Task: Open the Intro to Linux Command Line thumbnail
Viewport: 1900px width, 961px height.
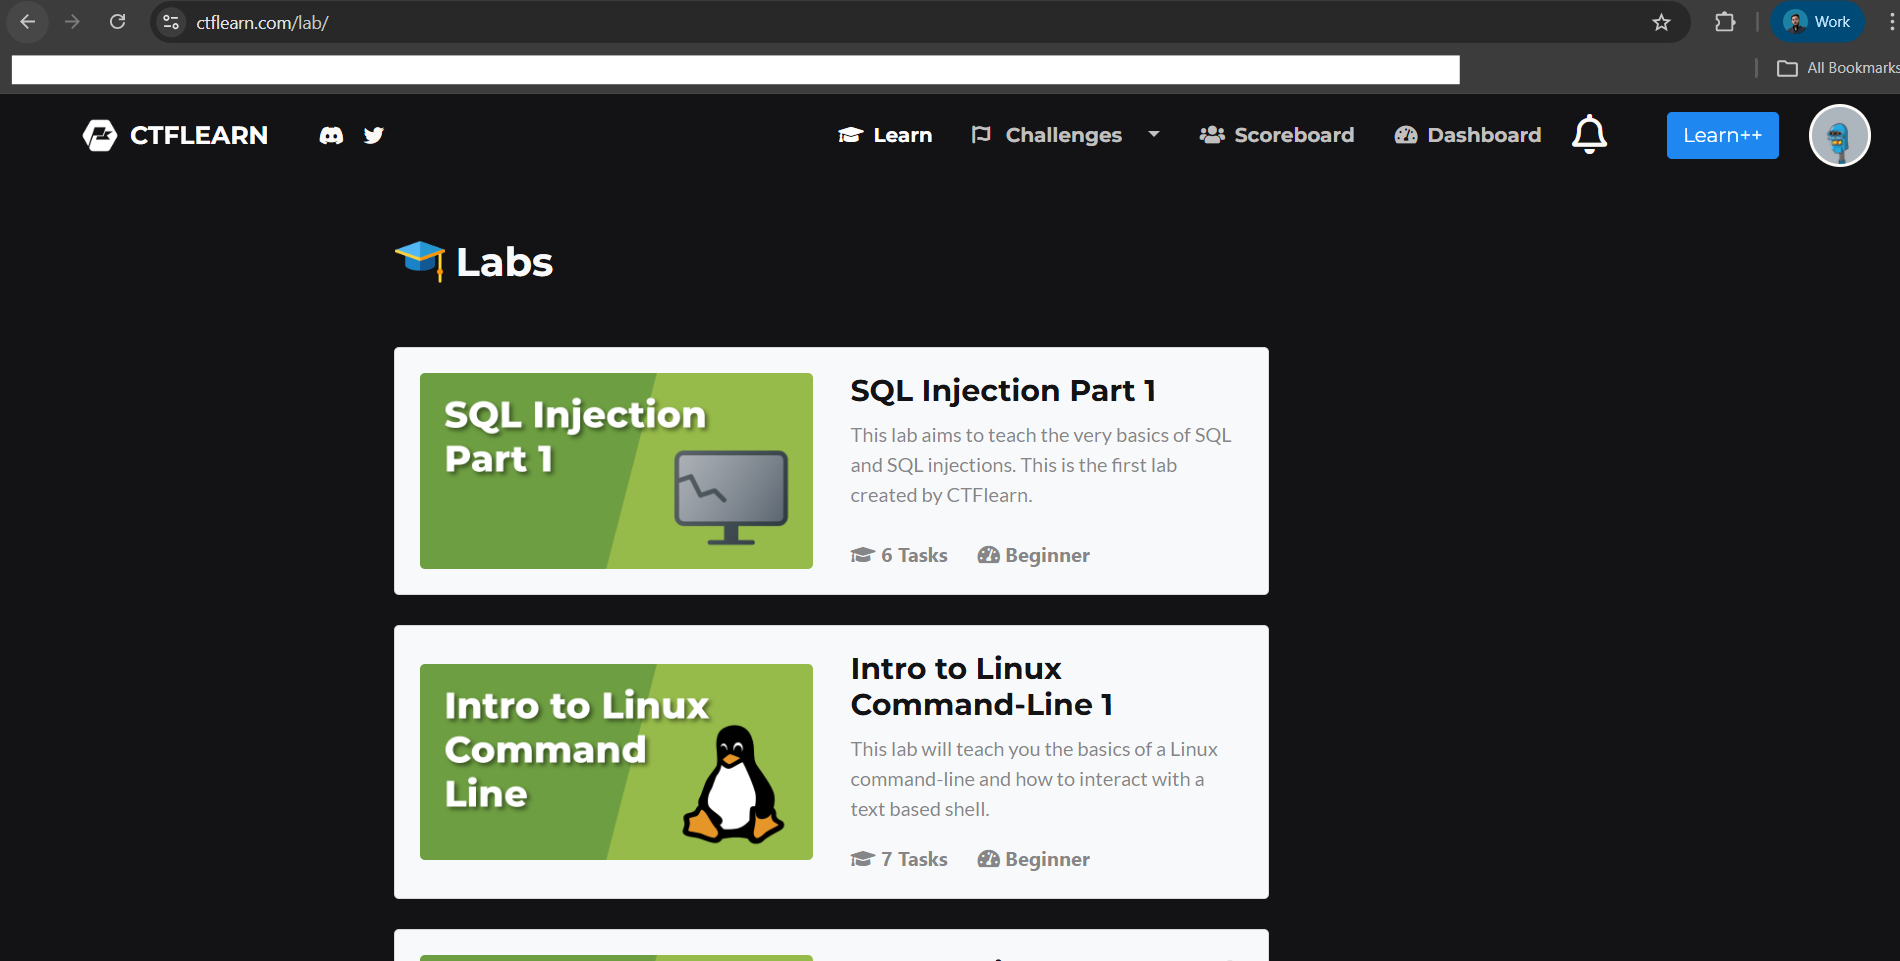Action: [x=616, y=762]
